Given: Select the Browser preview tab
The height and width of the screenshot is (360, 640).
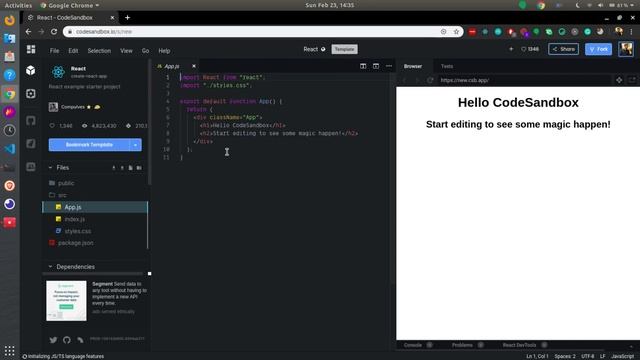Looking at the screenshot, I should tap(413, 66).
